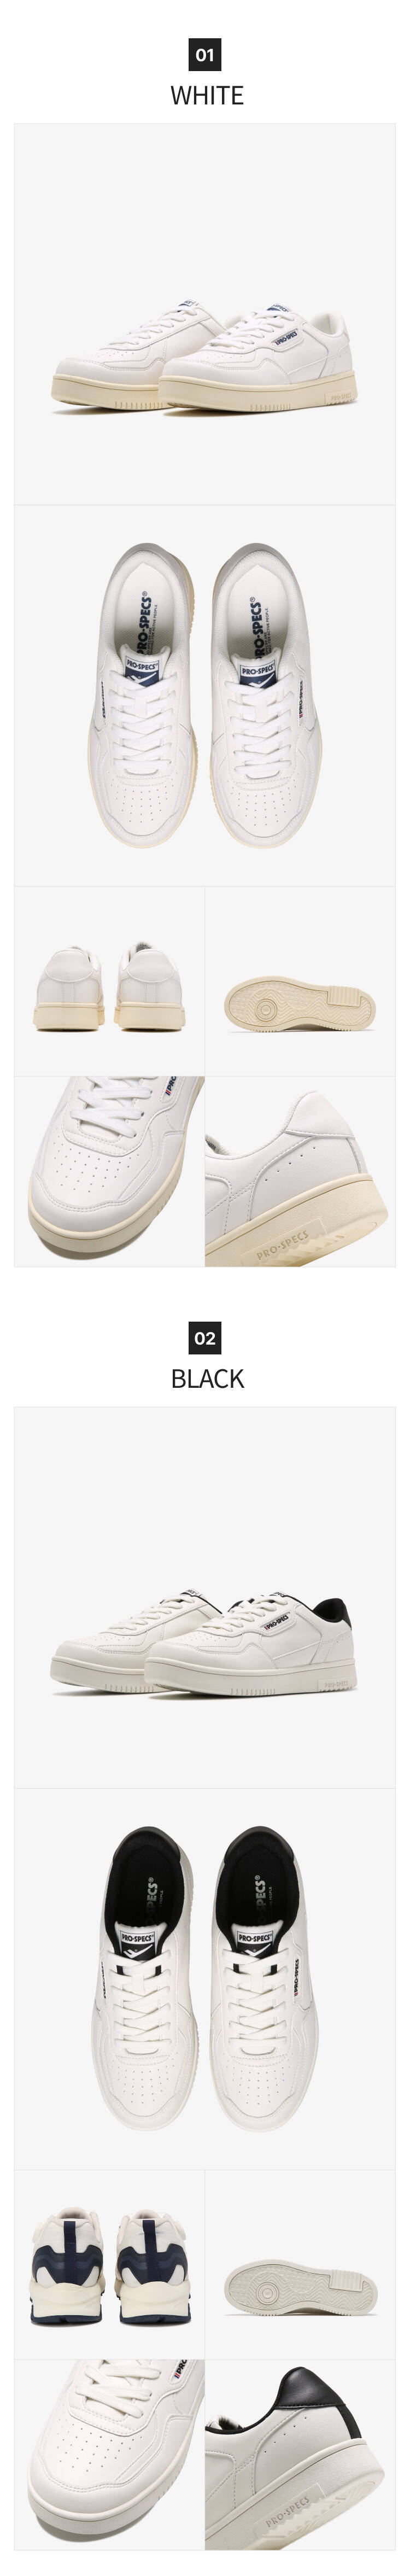This screenshot has width=410, height=2576.
Task: Open the black-lined sneakers top-down view
Action: point(205,1979)
